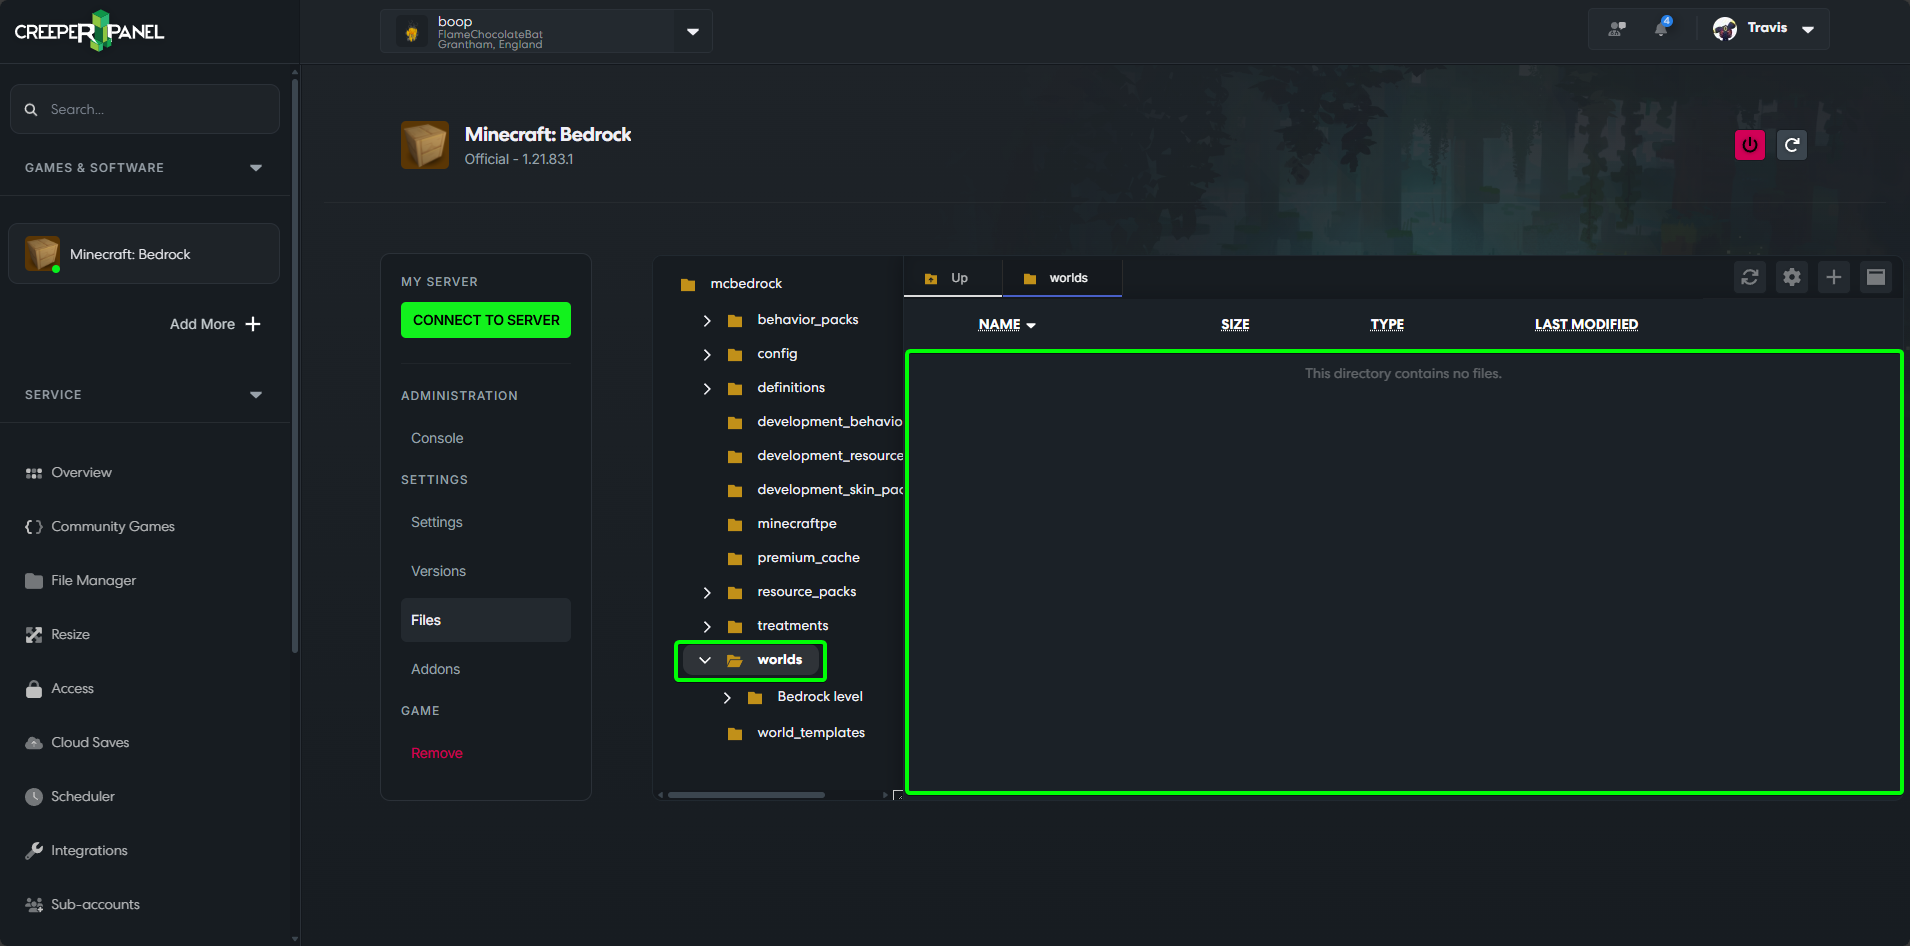Click the refresh files icon
This screenshot has width=1910, height=946.
(x=1749, y=277)
